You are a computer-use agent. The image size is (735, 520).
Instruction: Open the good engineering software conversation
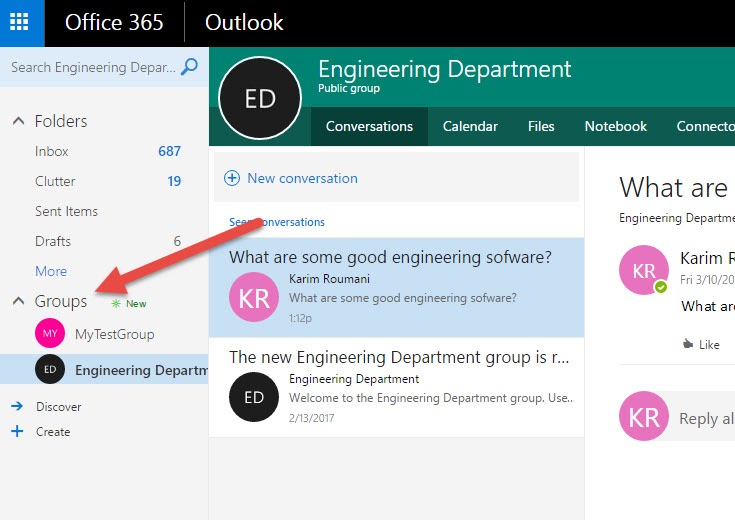tap(397, 287)
